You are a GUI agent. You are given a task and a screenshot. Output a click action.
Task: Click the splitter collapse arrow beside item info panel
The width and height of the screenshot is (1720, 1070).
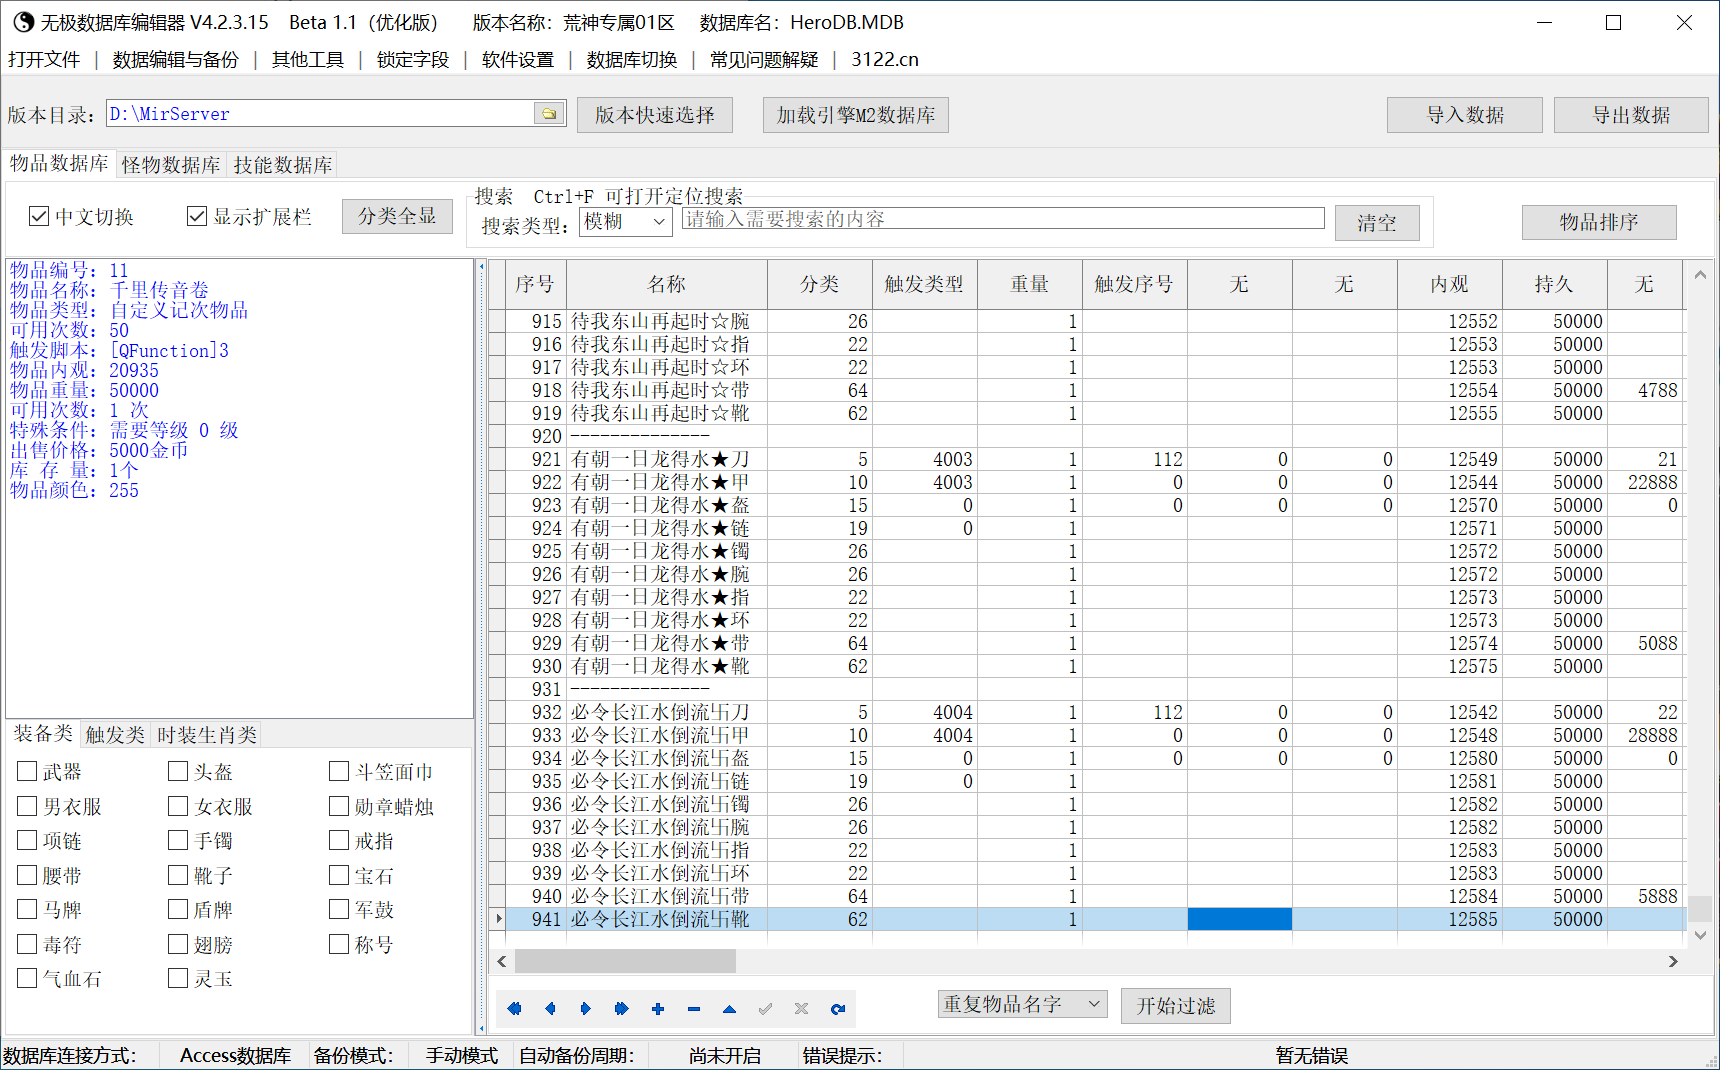coord(481,267)
